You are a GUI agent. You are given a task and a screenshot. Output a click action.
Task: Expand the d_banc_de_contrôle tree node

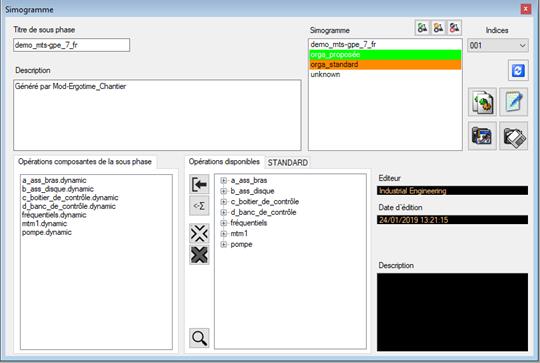point(224,212)
